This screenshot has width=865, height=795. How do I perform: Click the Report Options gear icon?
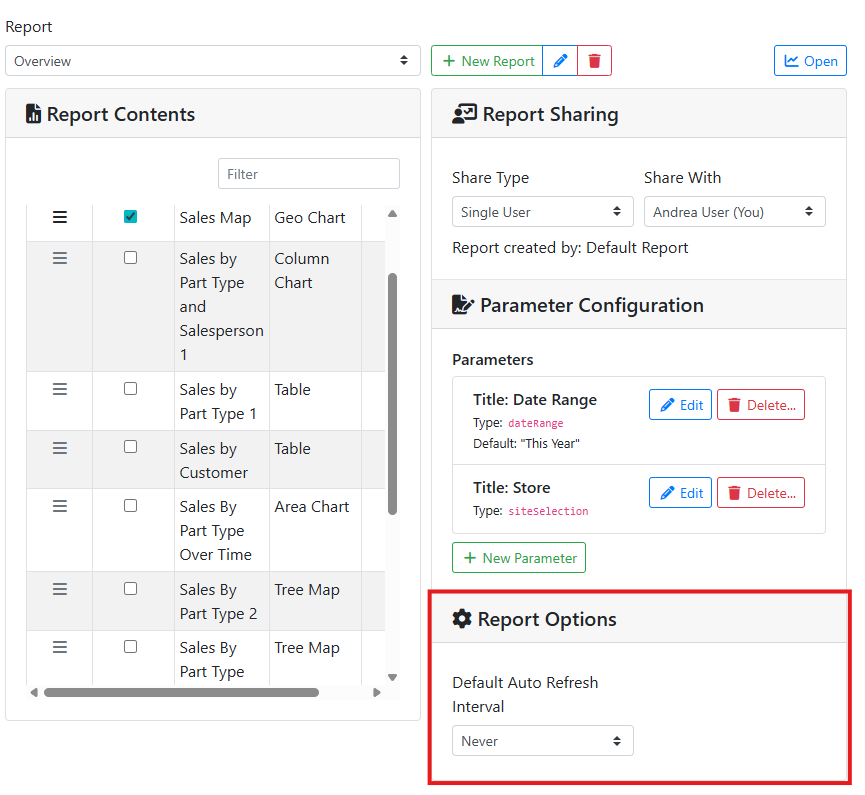point(461,619)
